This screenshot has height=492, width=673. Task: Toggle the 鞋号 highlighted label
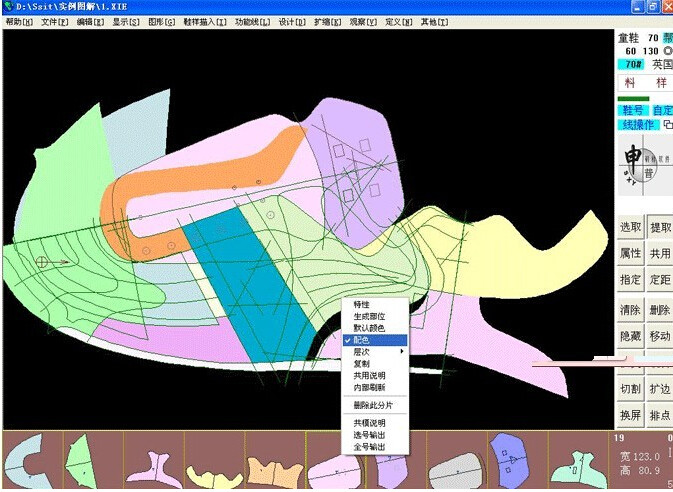pyautogui.click(x=634, y=110)
